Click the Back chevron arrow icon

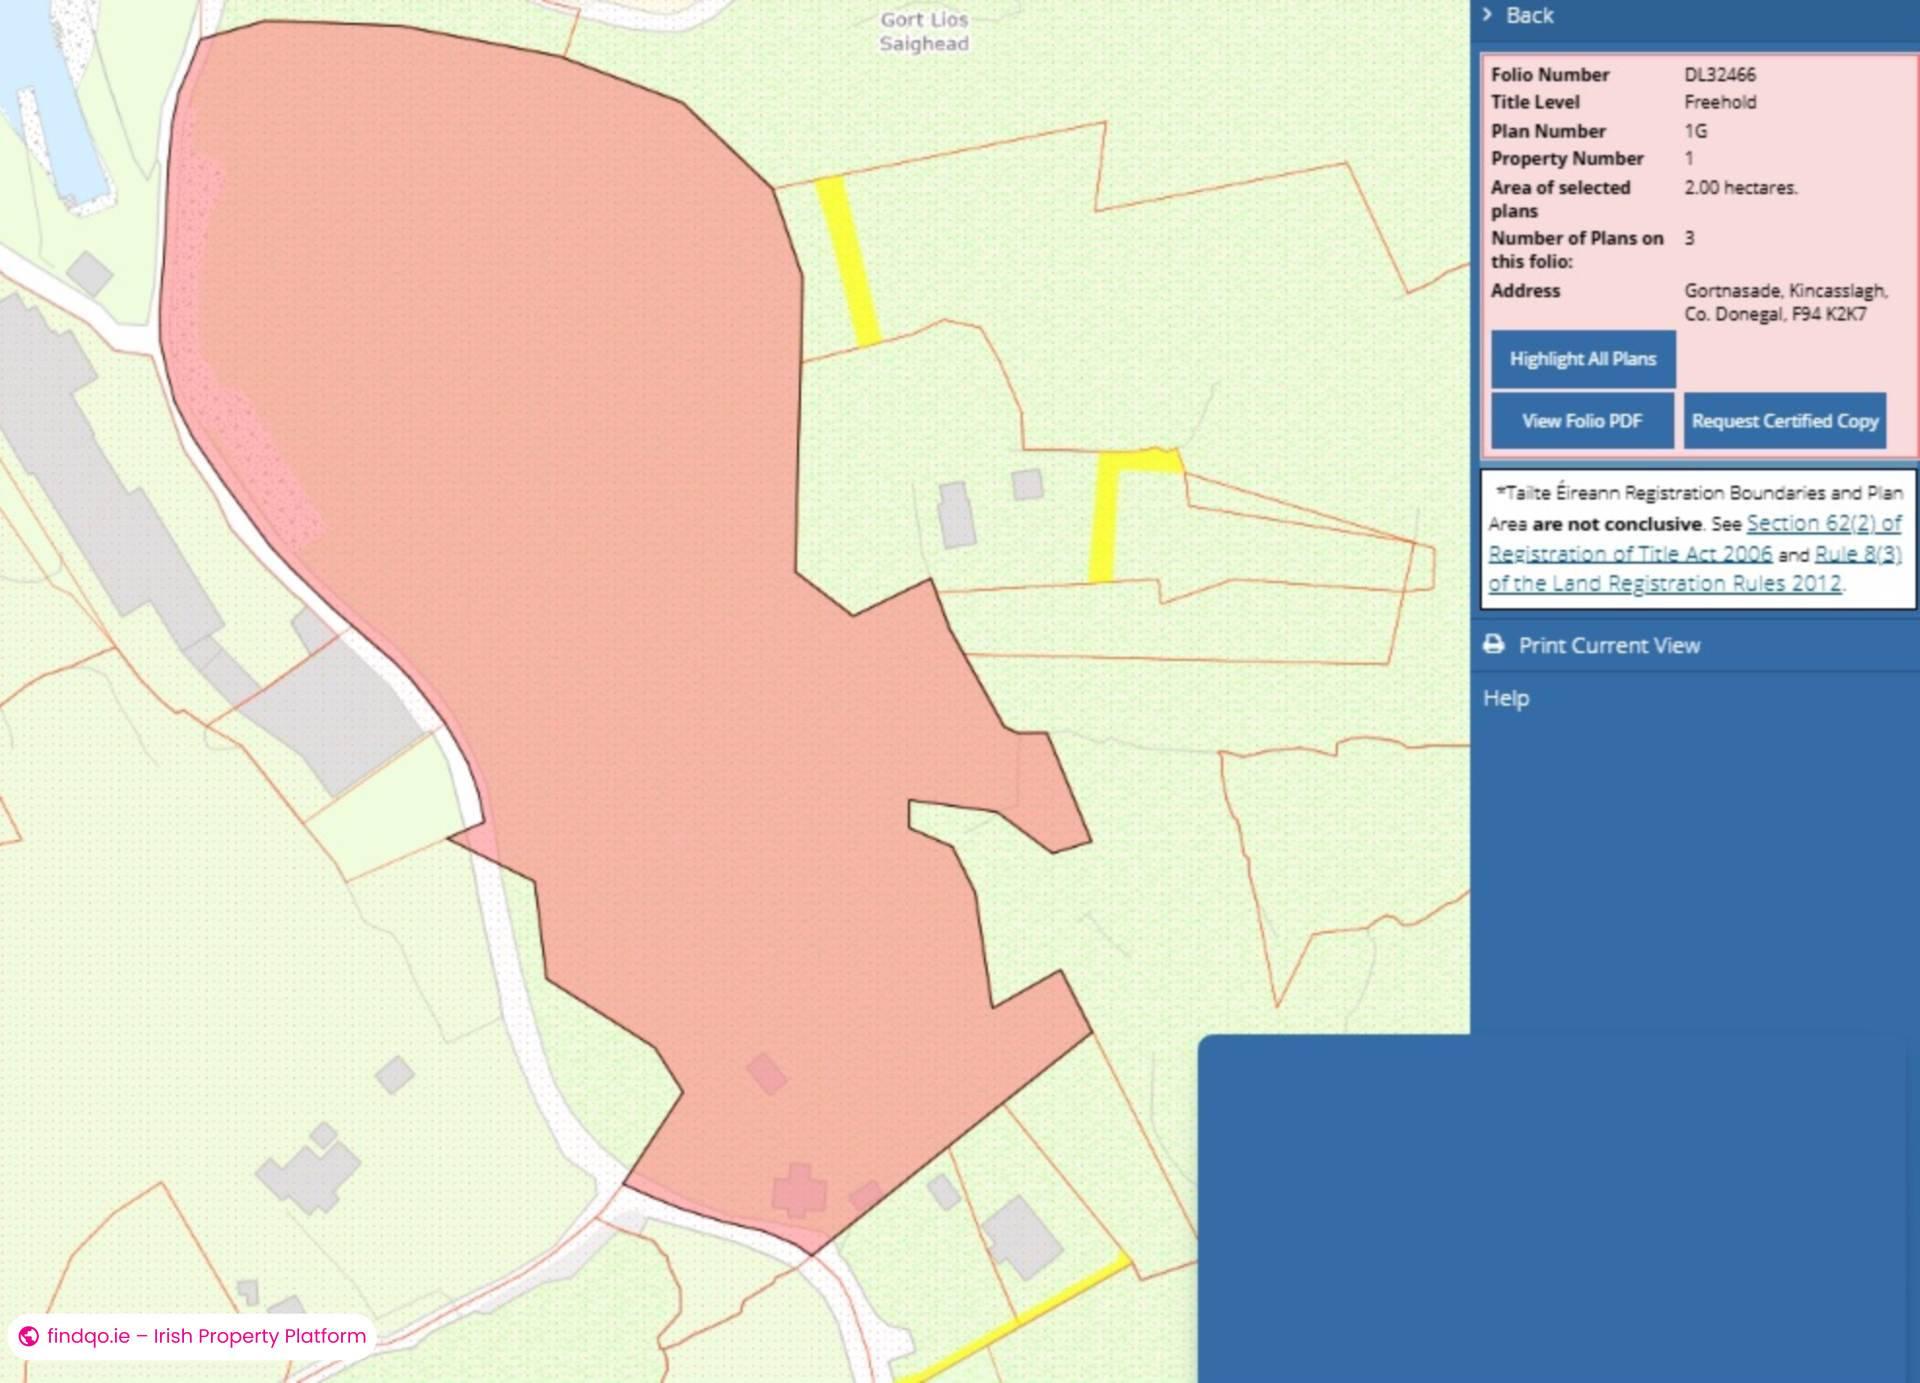pos(1487,15)
